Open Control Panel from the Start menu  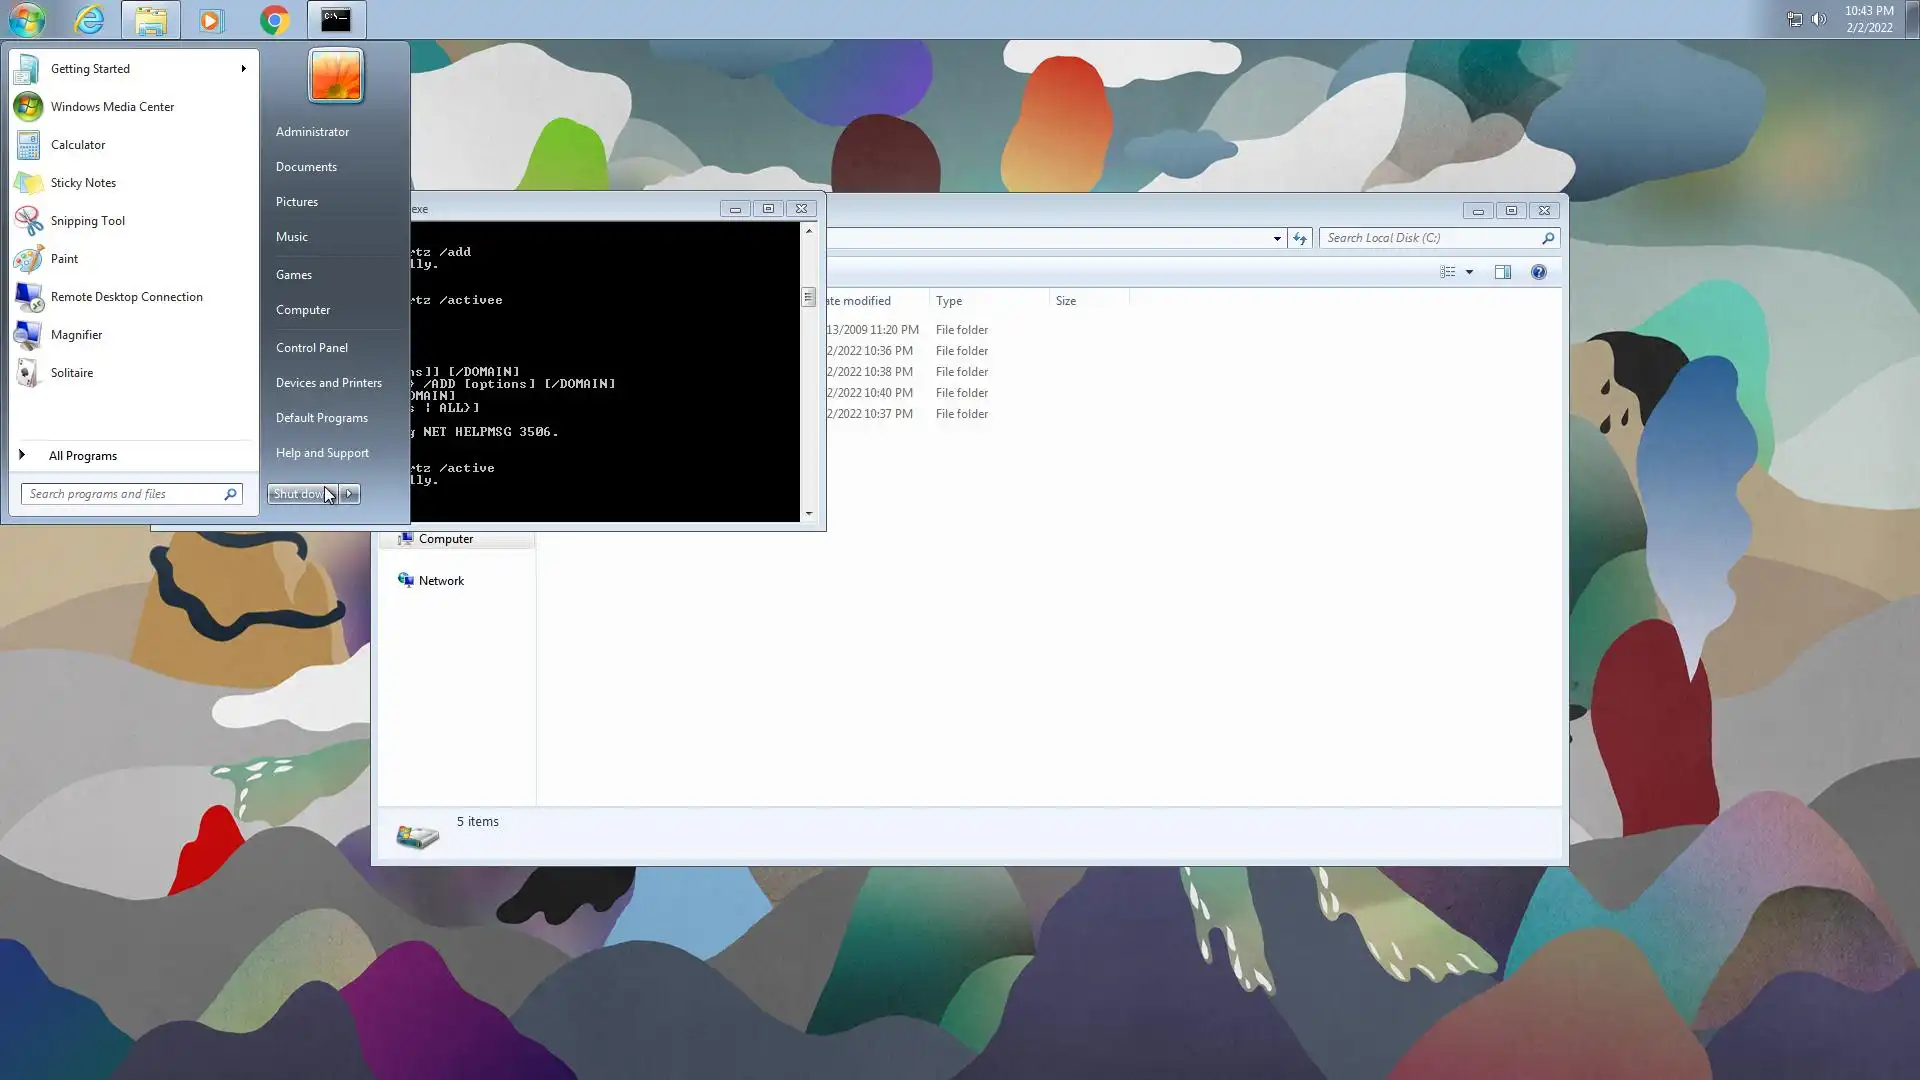[312, 348]
